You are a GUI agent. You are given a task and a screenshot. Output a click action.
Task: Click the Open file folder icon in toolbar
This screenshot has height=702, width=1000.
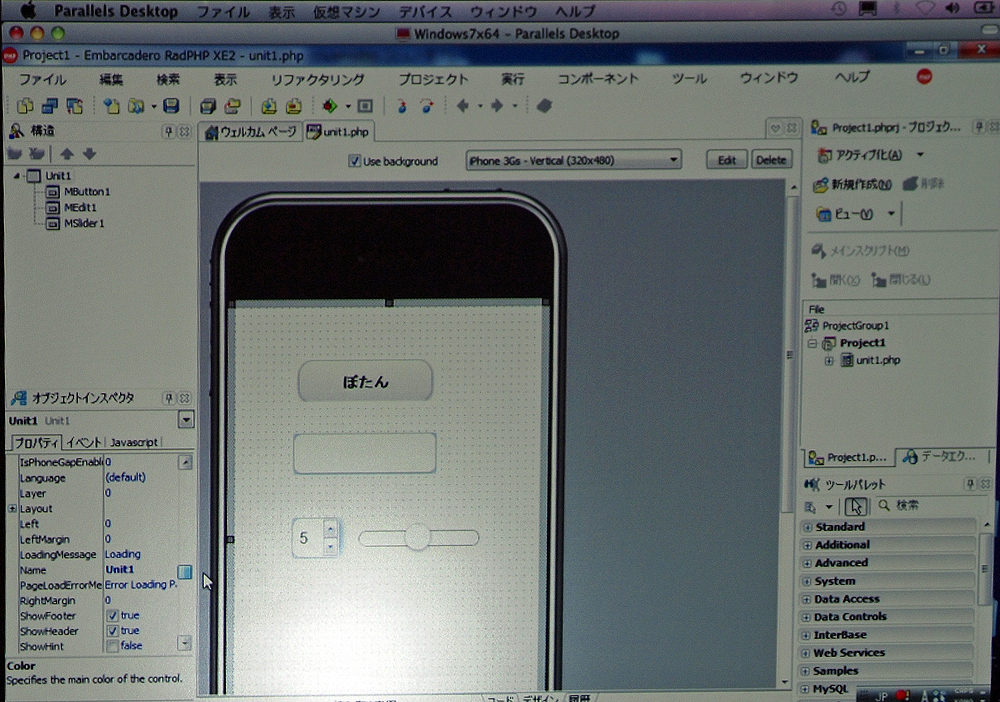136,106
